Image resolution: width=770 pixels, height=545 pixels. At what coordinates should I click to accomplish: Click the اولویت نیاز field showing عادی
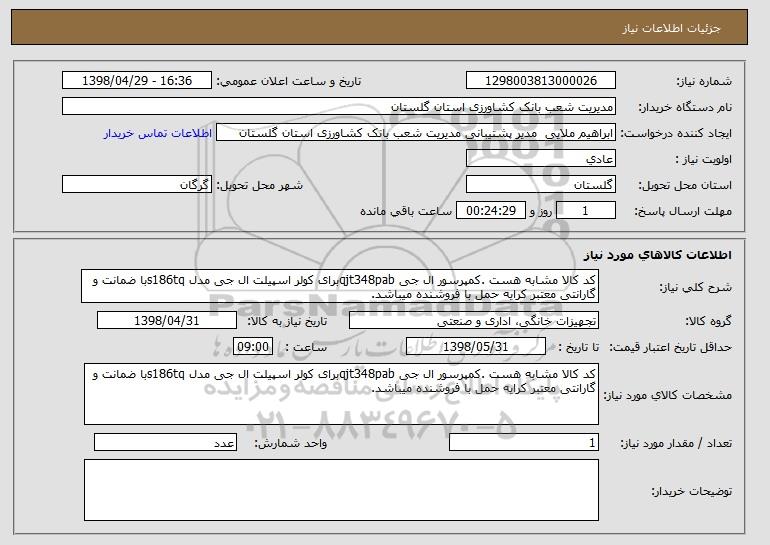tap(541, 159)
